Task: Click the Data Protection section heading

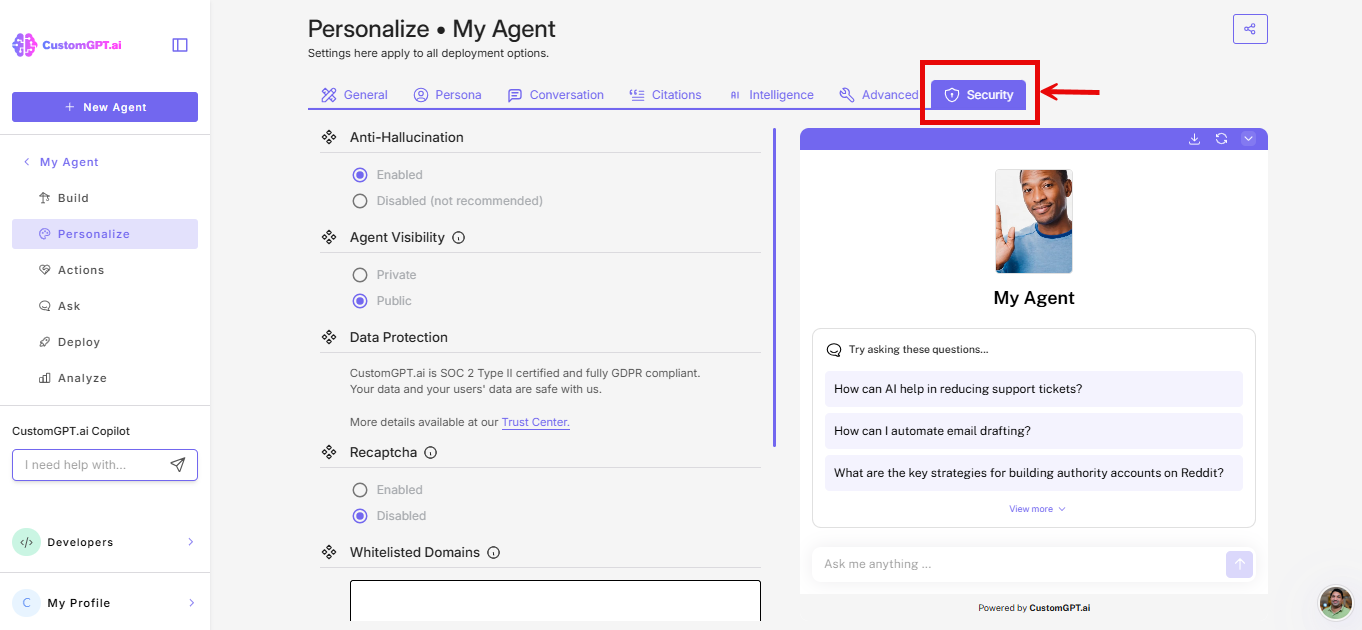Action: pyautogui.click(x=399, y=337)
